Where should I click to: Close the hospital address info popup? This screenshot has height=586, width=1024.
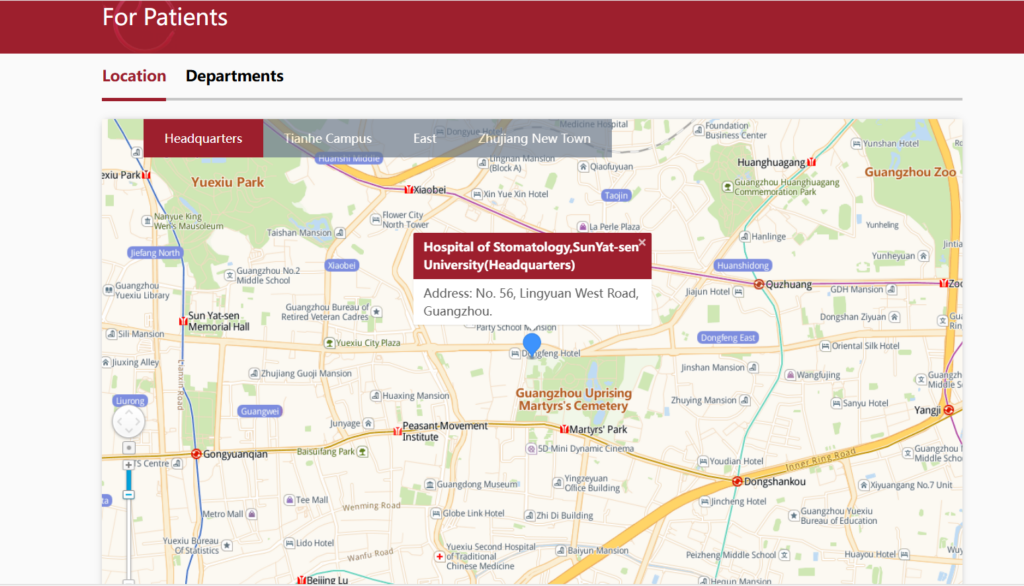[x=643, y=242]
